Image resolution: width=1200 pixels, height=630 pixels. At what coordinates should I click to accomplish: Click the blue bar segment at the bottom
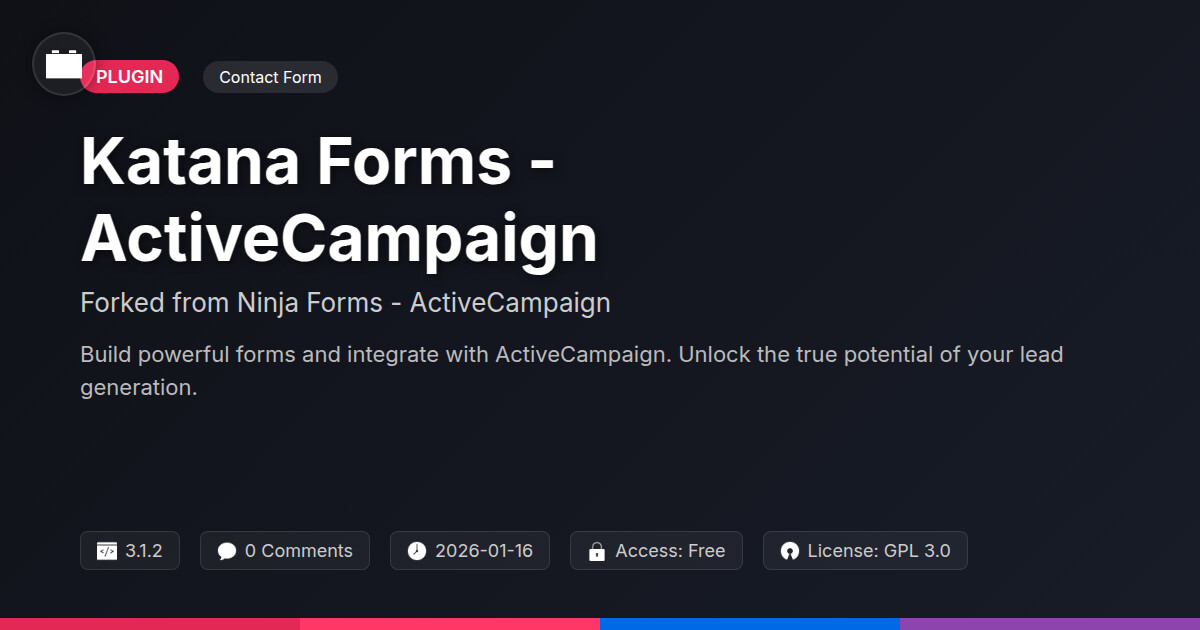pos(750,624)
